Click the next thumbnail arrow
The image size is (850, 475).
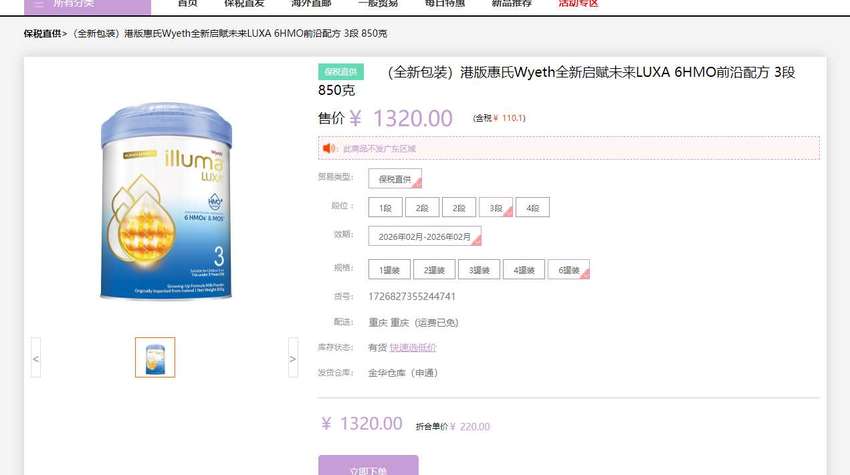(x=293, y=357)
